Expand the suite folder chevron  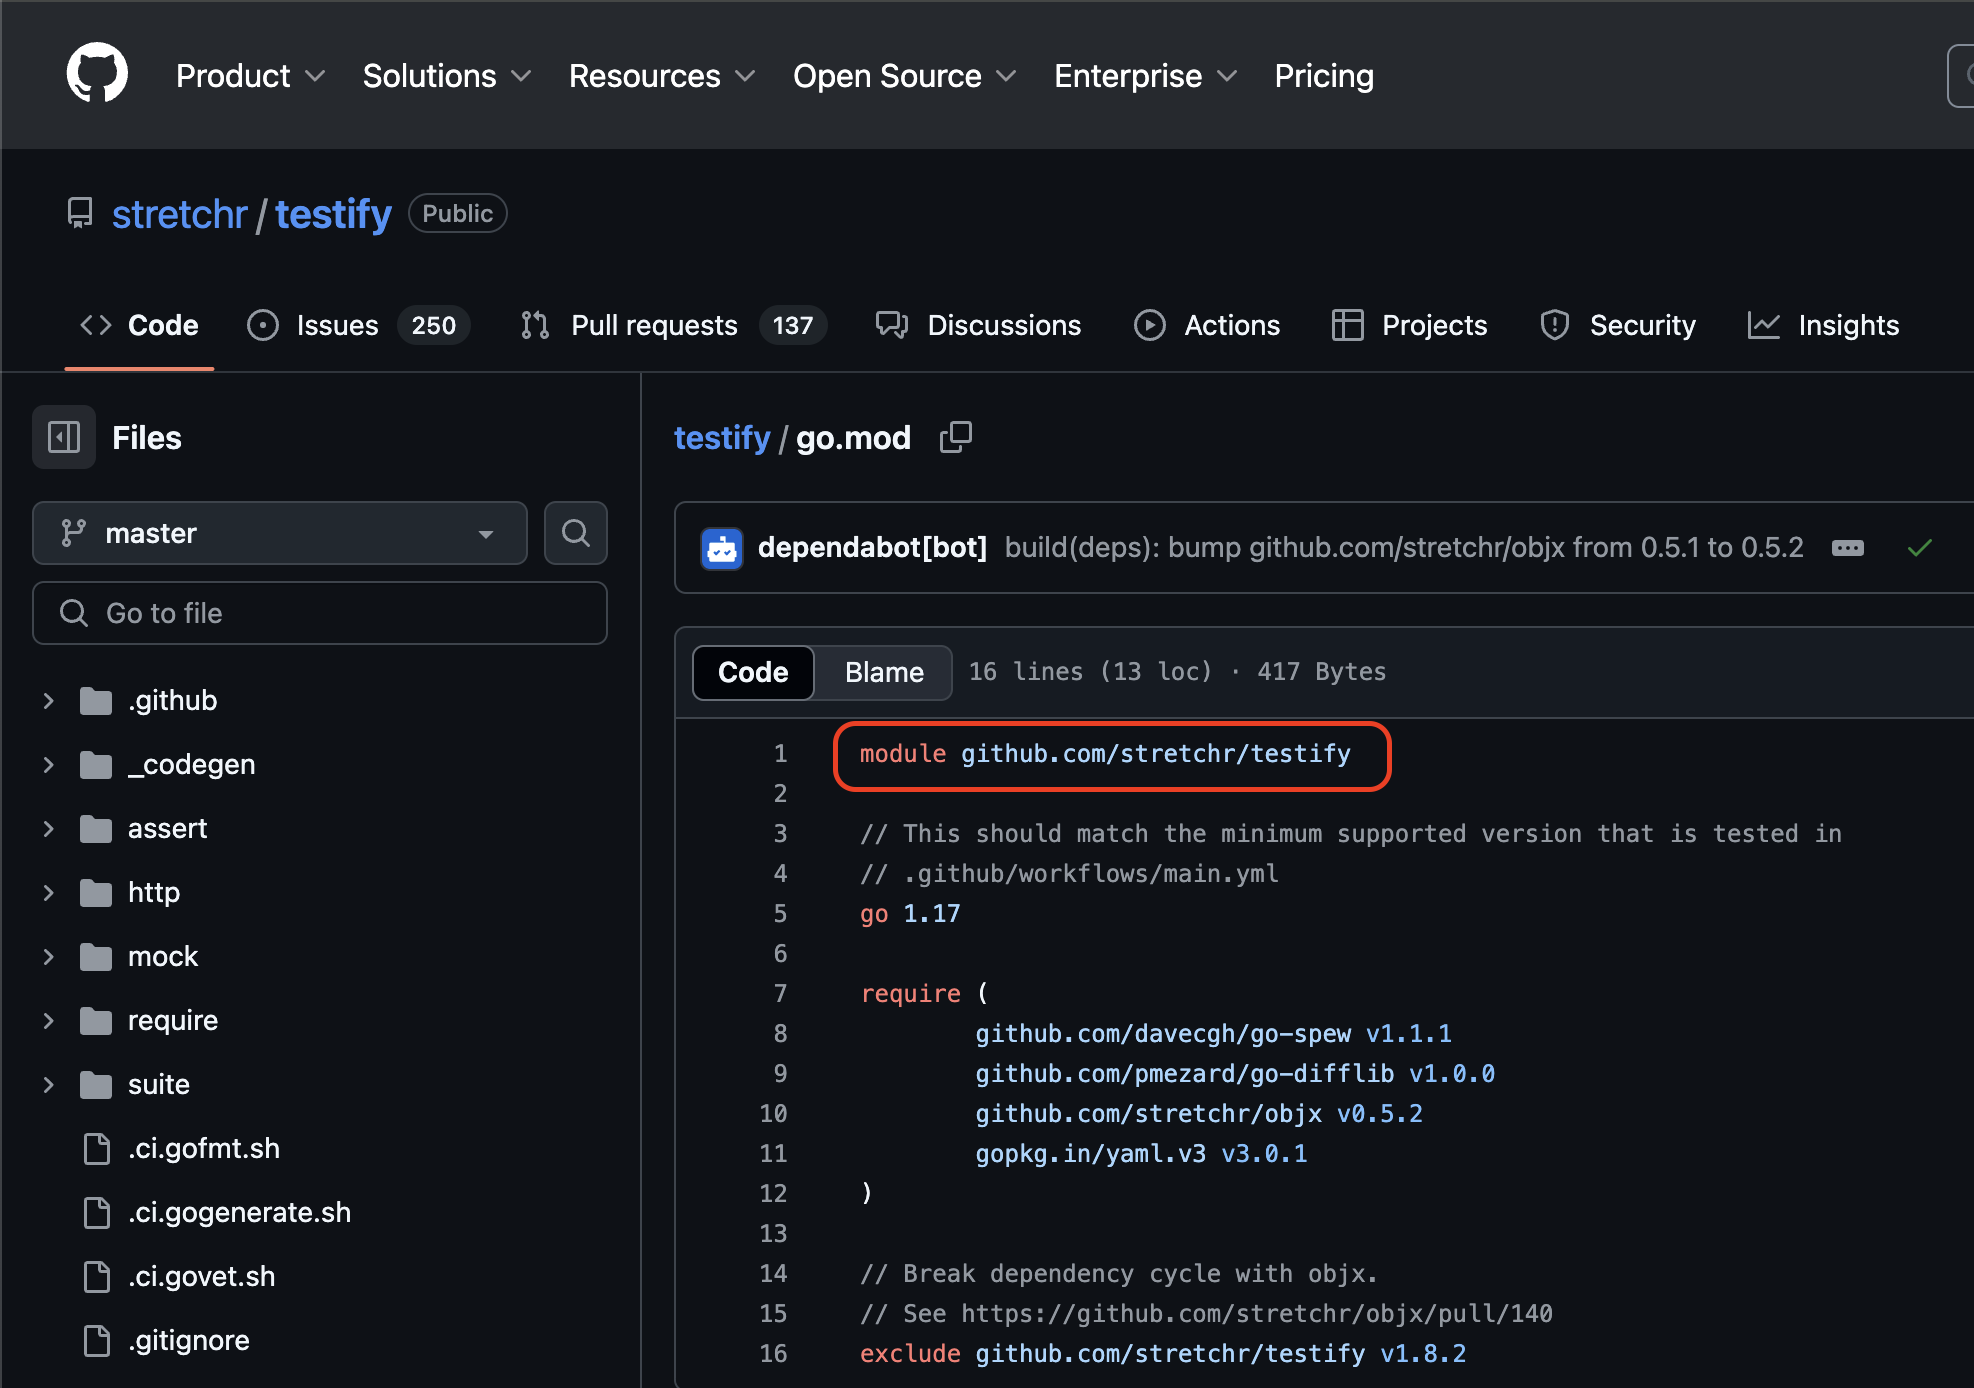point(48,1085)
